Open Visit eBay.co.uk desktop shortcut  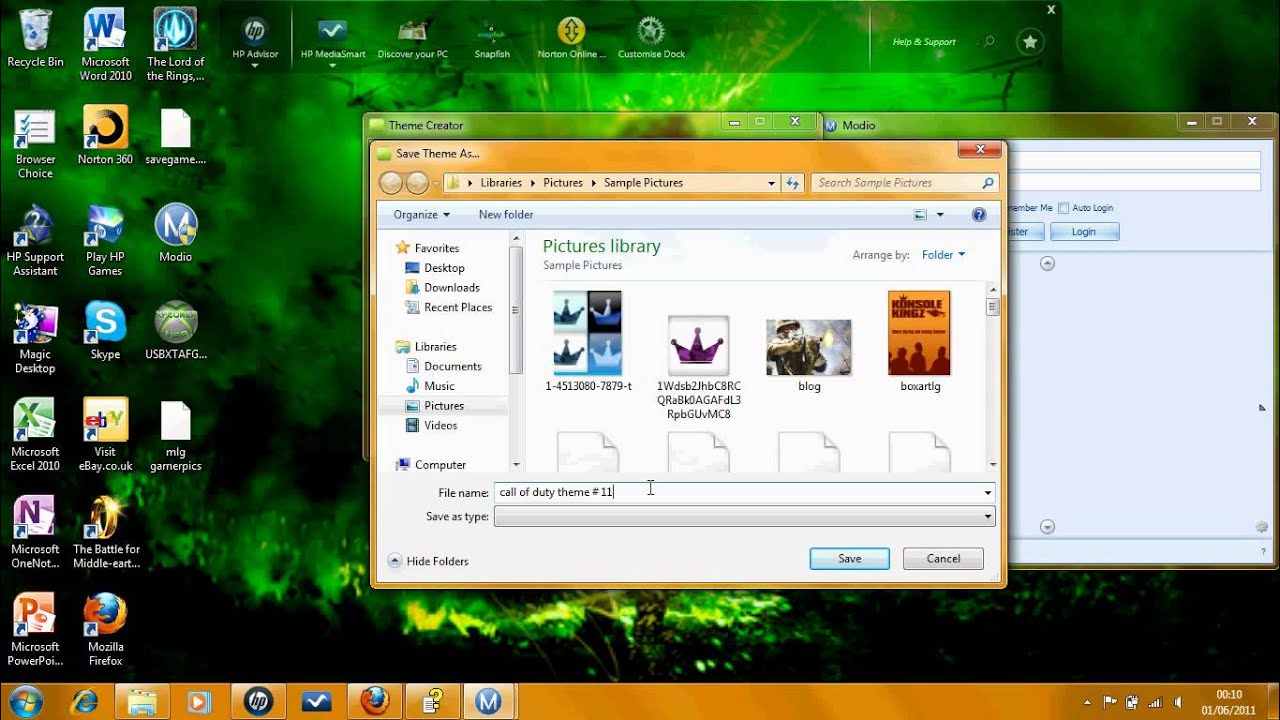point(105,436)
